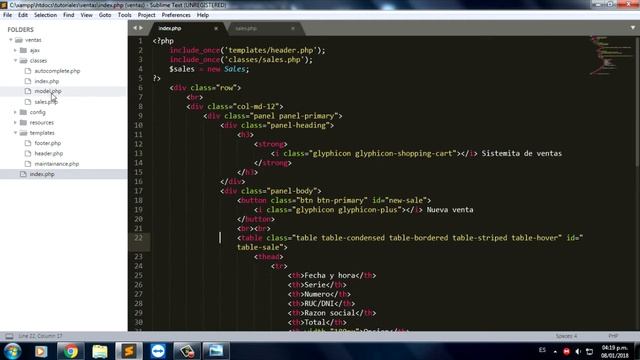
Task: Open sales.php in the sidebar
Action: click(46, 102)
